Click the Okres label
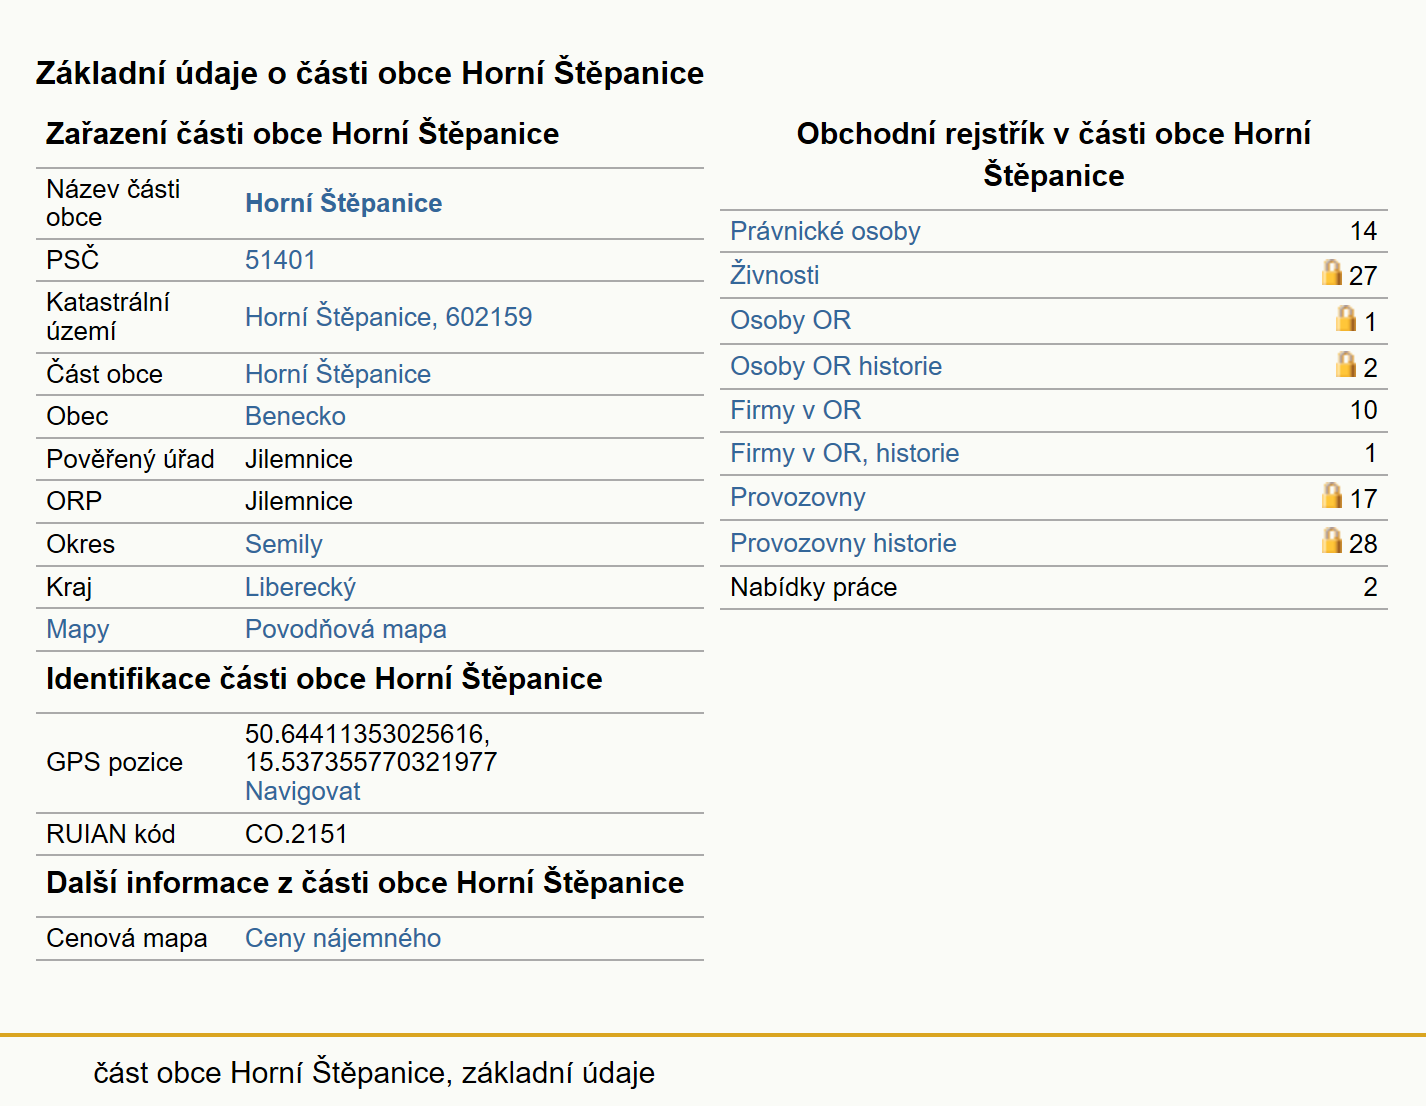Viewport: 1426px width, 1106px height. click(x=80, y=544)
